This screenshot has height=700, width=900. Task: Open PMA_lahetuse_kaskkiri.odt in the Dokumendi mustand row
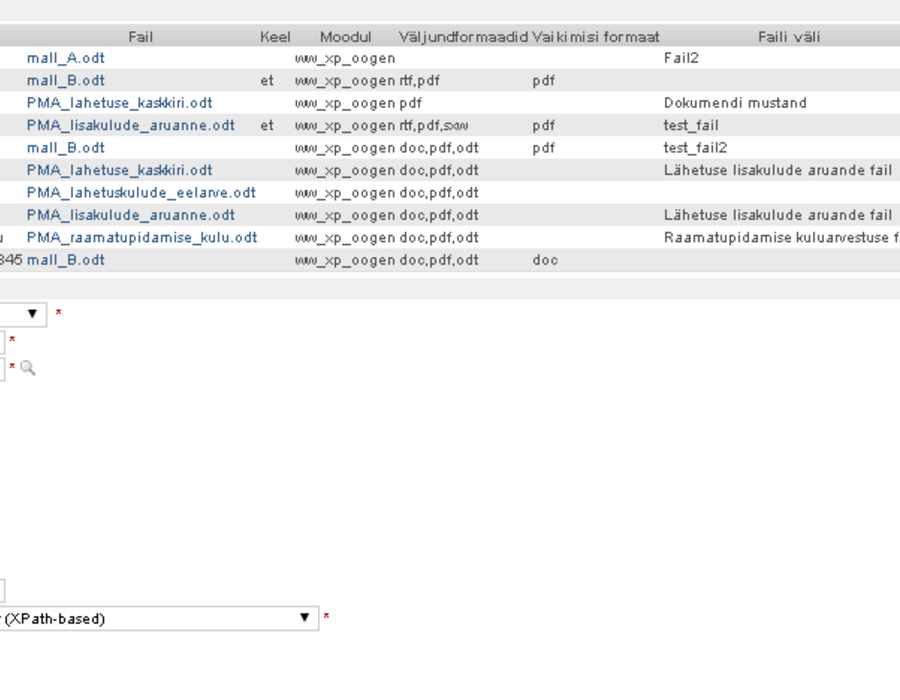119,103
